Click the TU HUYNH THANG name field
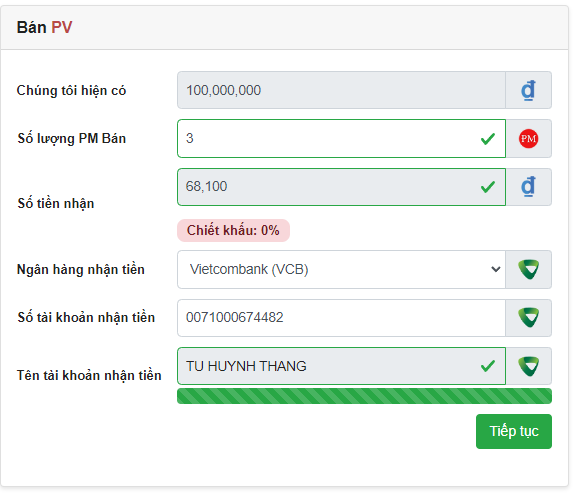This screenshot has height=493, width=573. [x=341, y=366]
